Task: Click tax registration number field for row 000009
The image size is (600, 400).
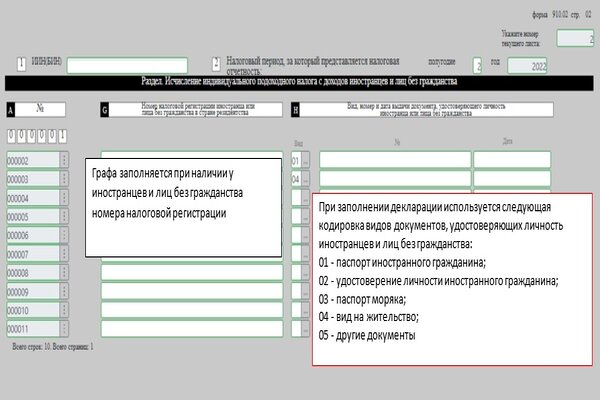Action: [191, 292]
